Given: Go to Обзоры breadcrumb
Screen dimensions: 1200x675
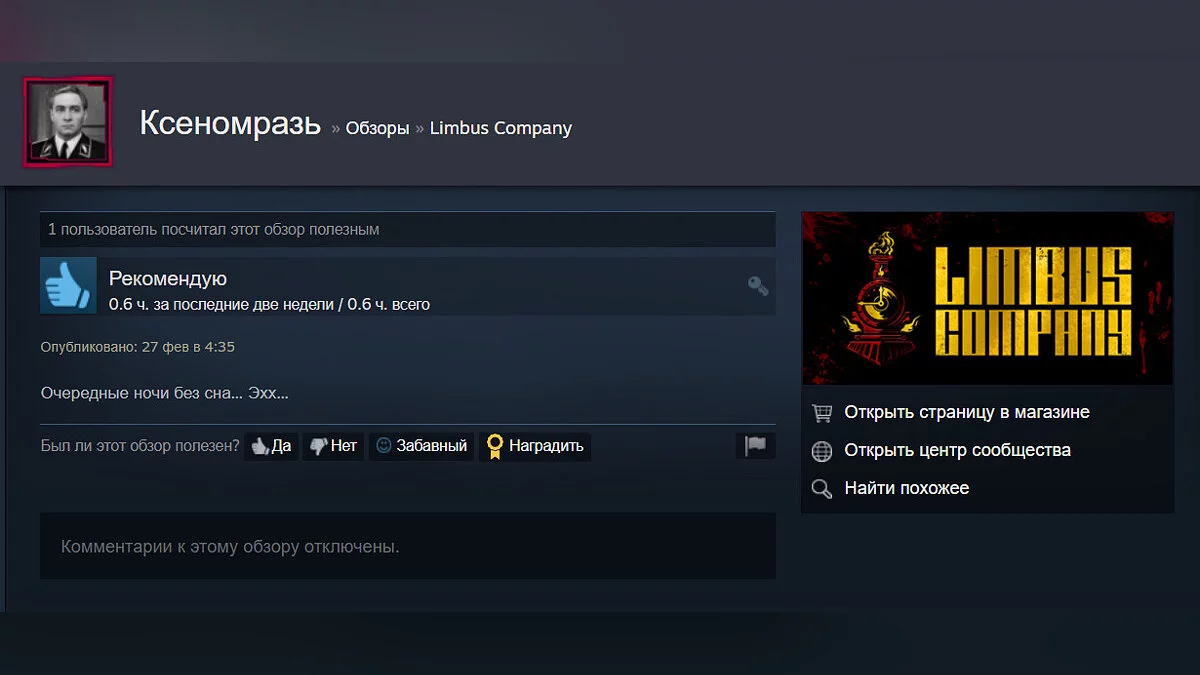Looking at the screenshot, I should [x=377, y=129].
